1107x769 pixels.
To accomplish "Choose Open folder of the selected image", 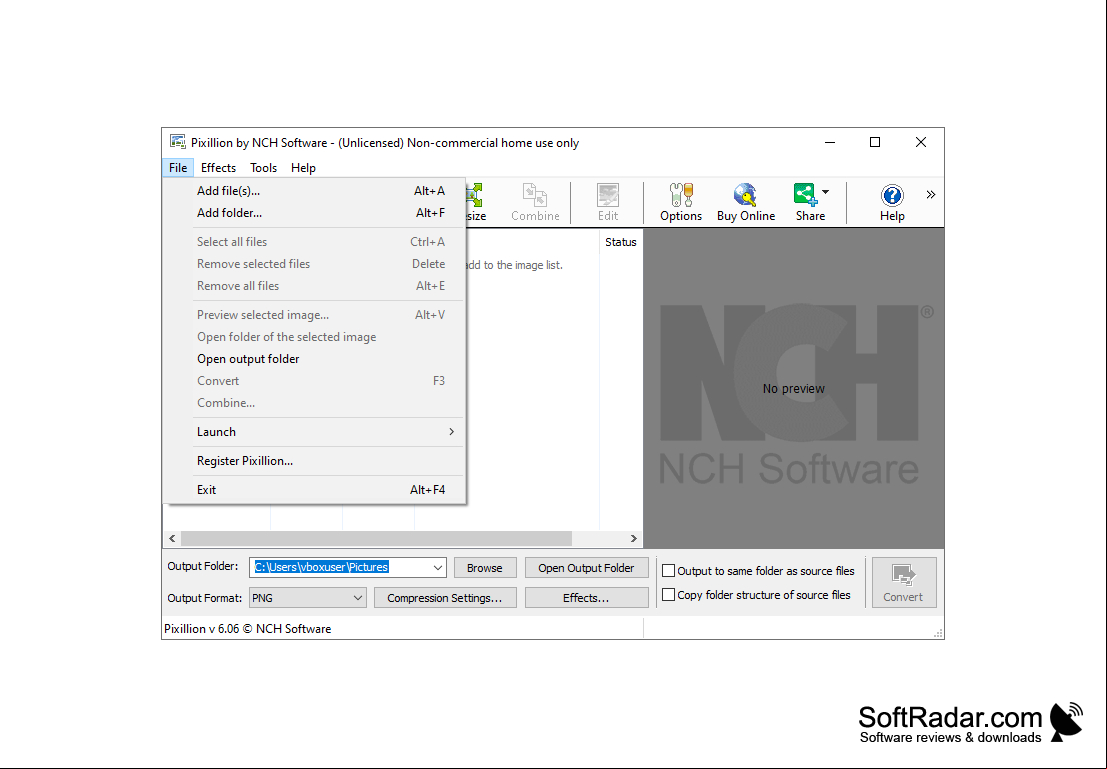I will (x=314, y=337).
